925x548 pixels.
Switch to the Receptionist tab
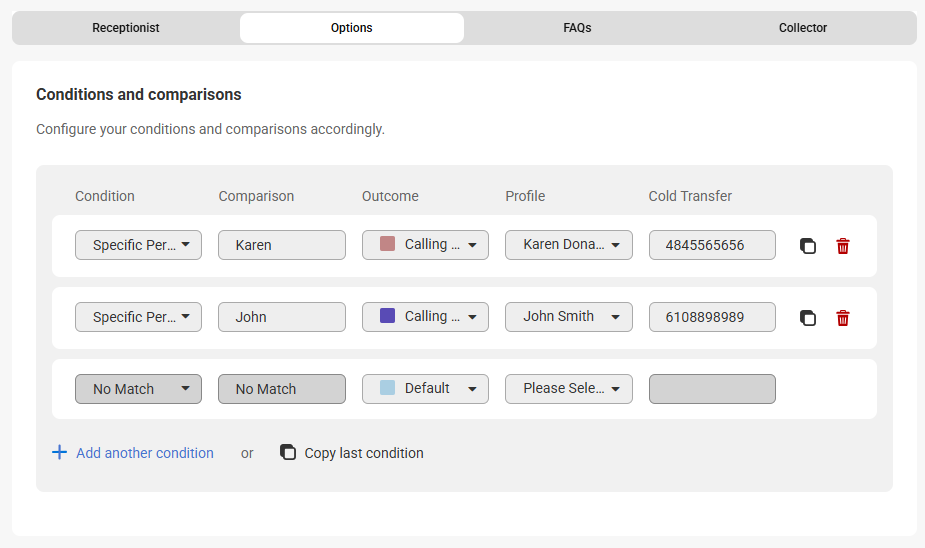coord(126,28)
